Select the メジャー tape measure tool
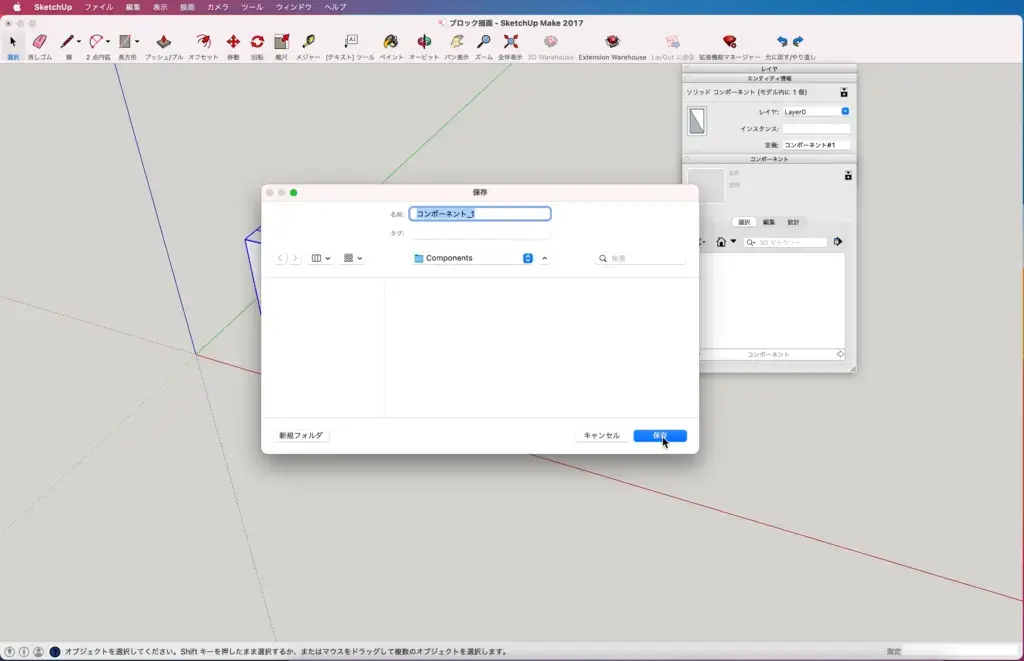The image size is (1024, 661). pos(308,42)
